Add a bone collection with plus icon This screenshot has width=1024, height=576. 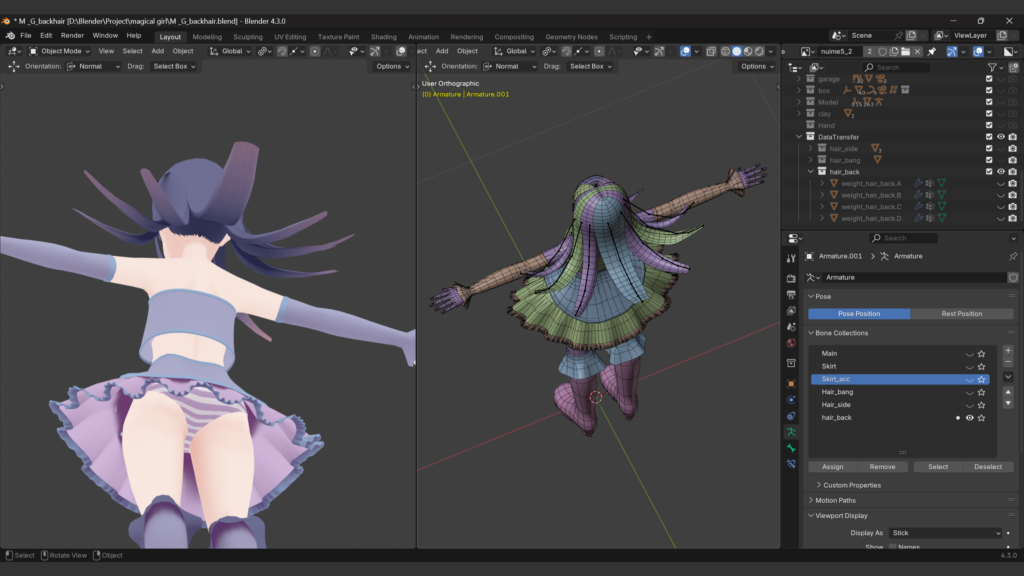1007,351
